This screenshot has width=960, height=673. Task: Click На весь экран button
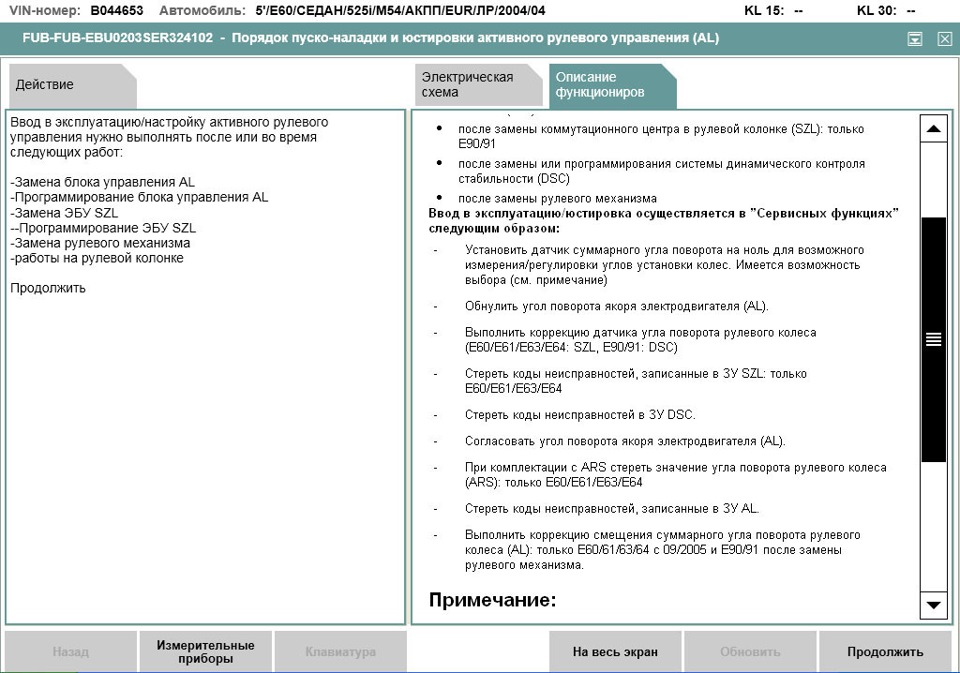[615, 652]
